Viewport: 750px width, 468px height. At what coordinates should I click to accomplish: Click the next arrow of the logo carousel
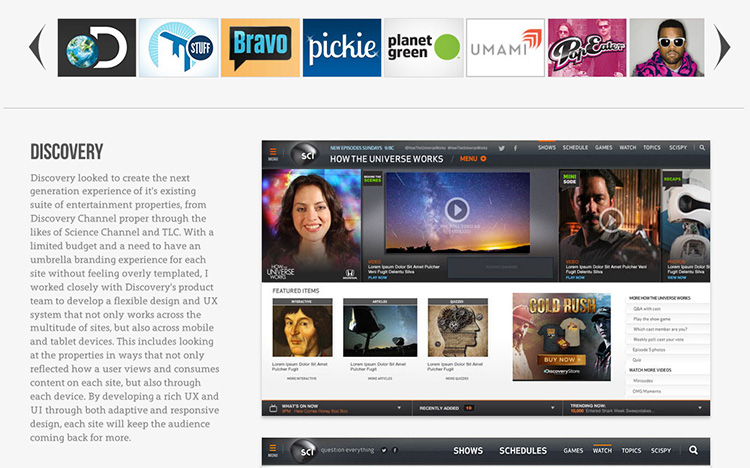point(722,47)
